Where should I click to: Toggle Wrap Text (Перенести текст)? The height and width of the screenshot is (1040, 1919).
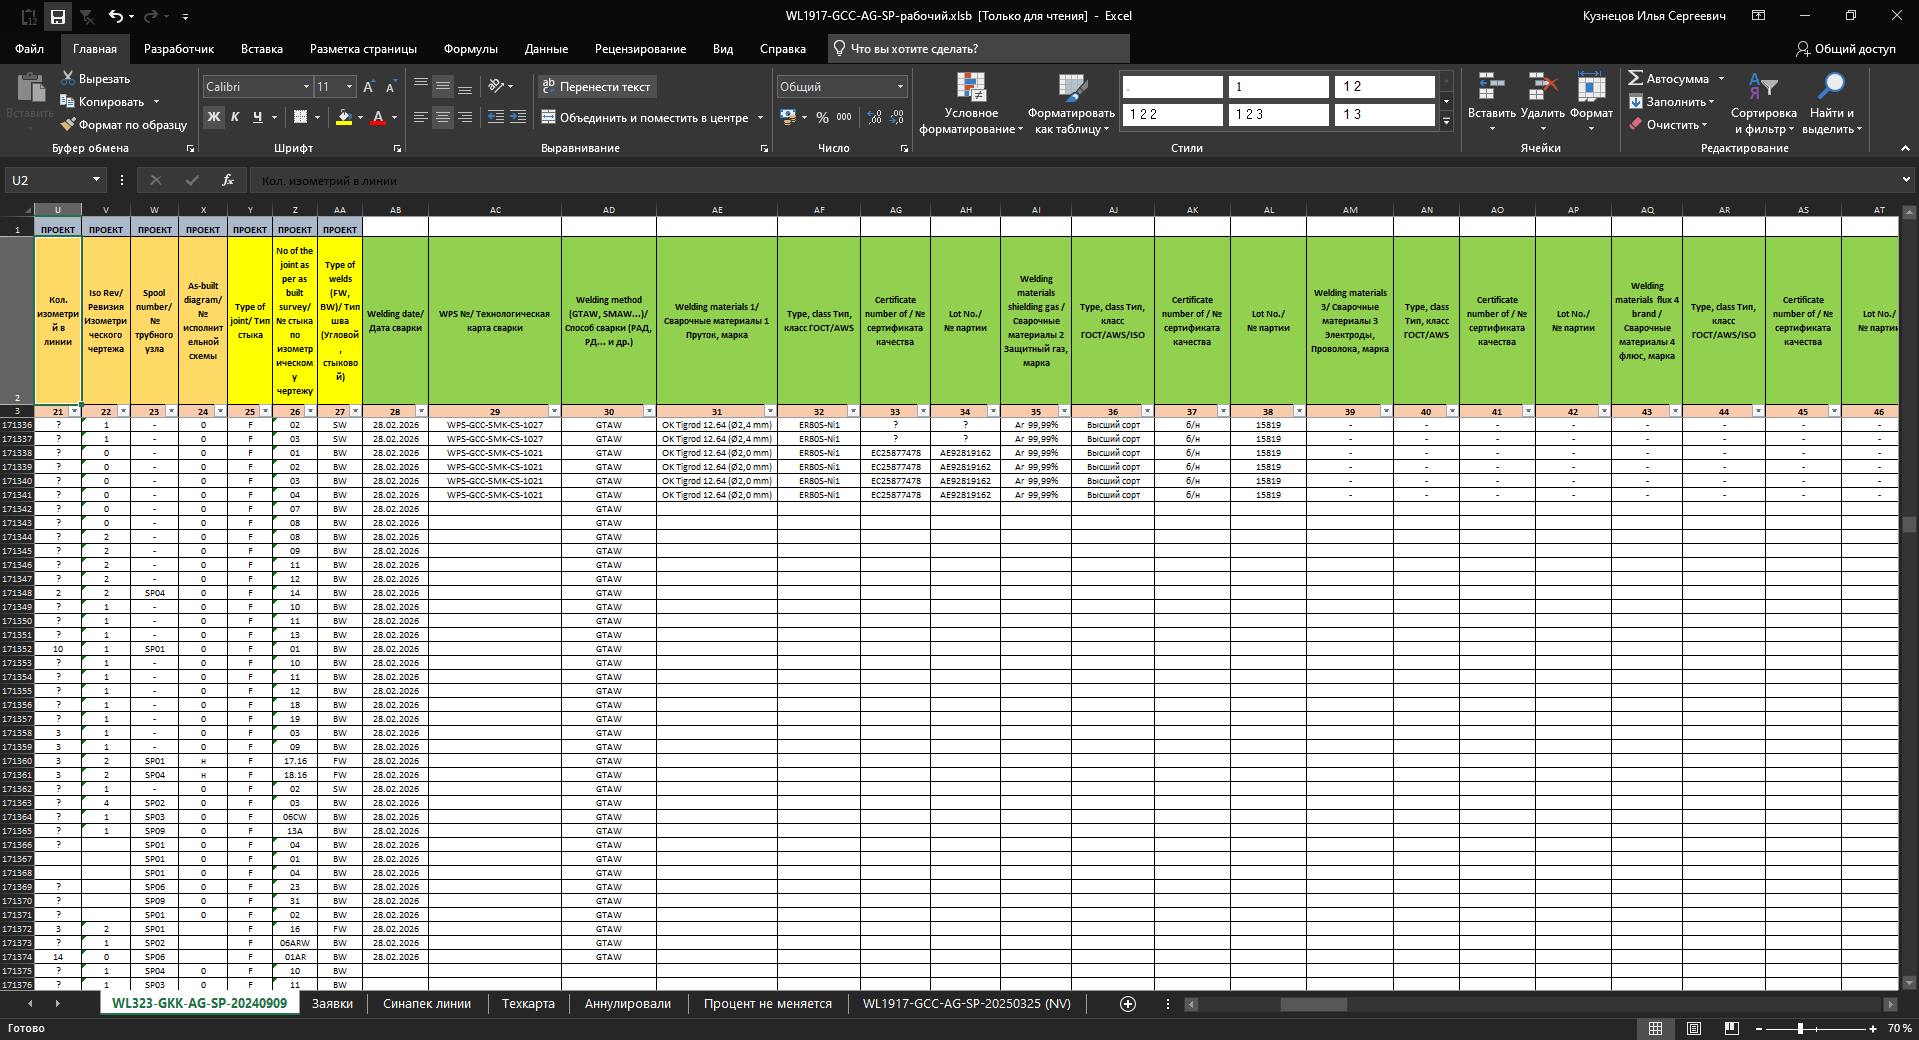[x=596, y=87]
